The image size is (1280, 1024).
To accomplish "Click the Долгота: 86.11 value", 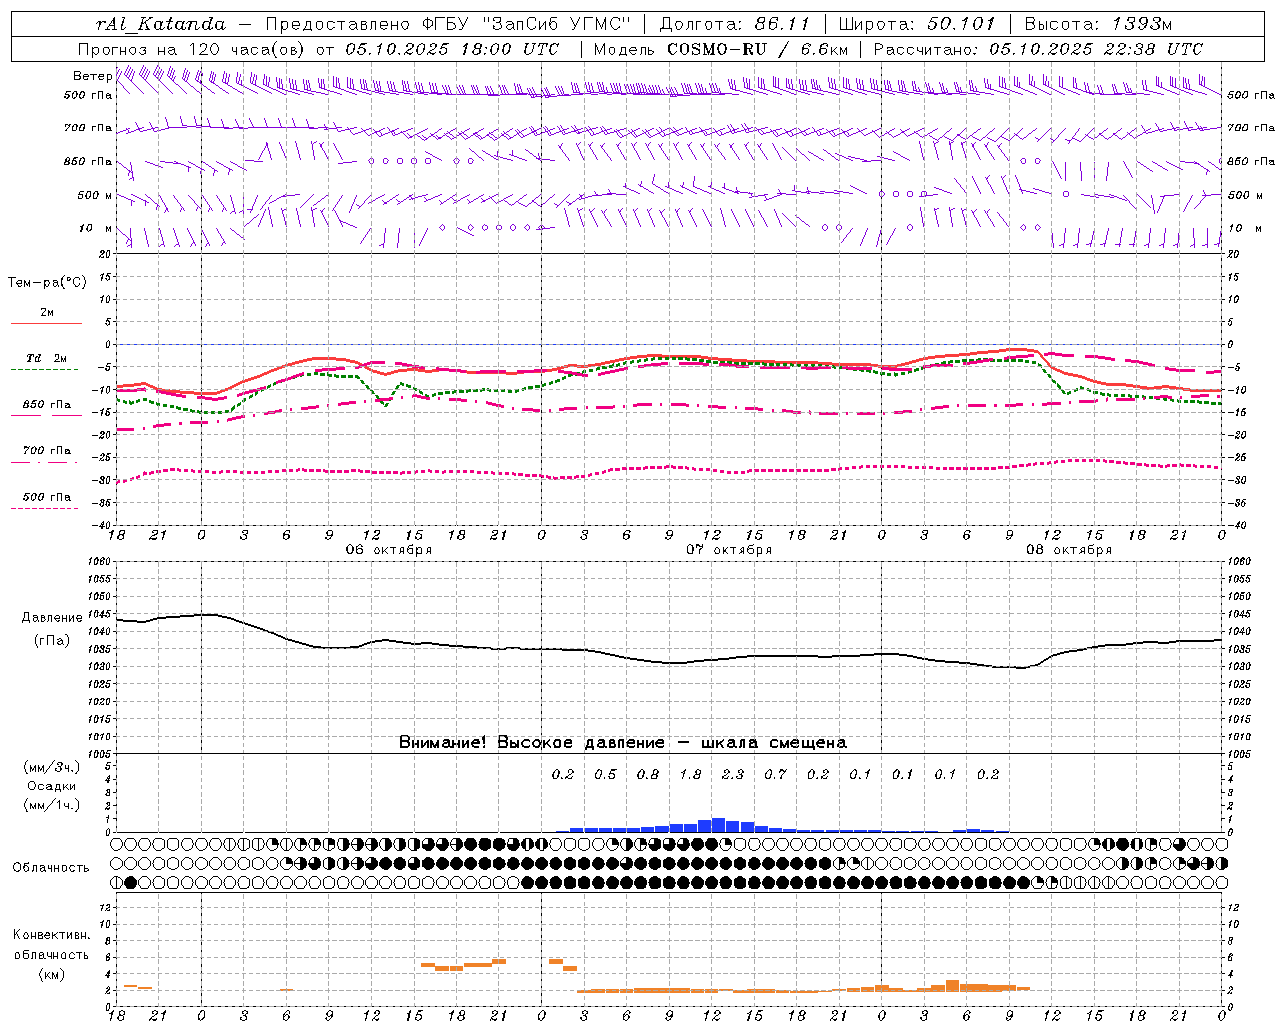I will 734,24.
